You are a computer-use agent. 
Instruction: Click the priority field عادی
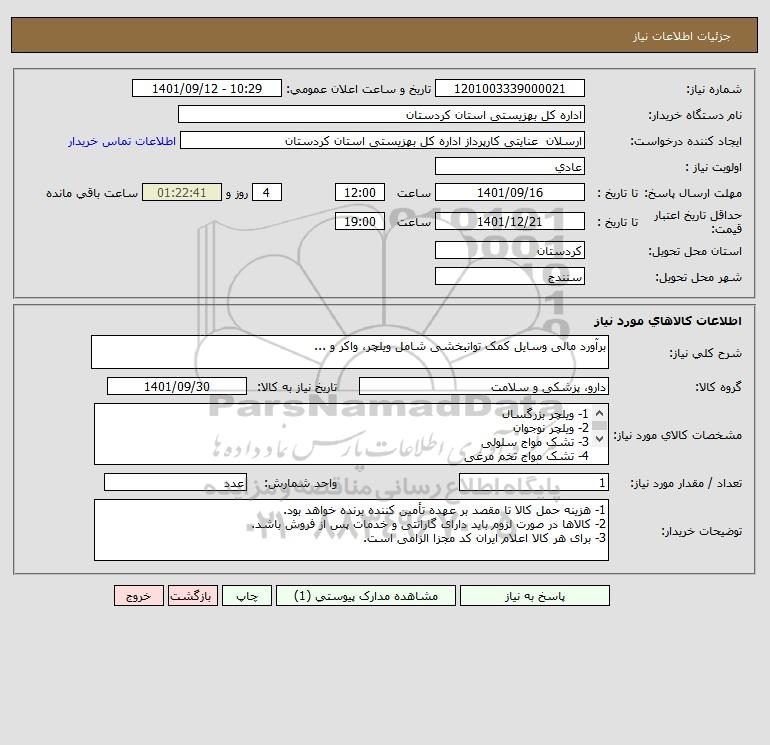pos(510,166)
